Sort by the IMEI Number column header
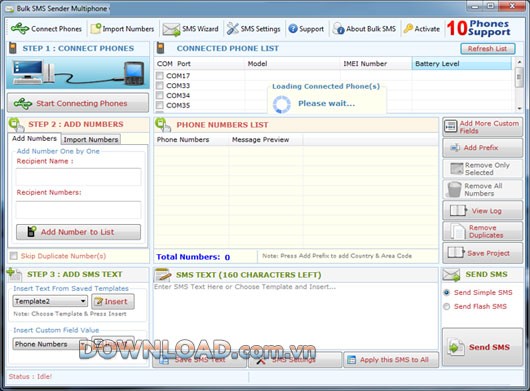Screen dimensions: 530x391 [x=376, y=64]
